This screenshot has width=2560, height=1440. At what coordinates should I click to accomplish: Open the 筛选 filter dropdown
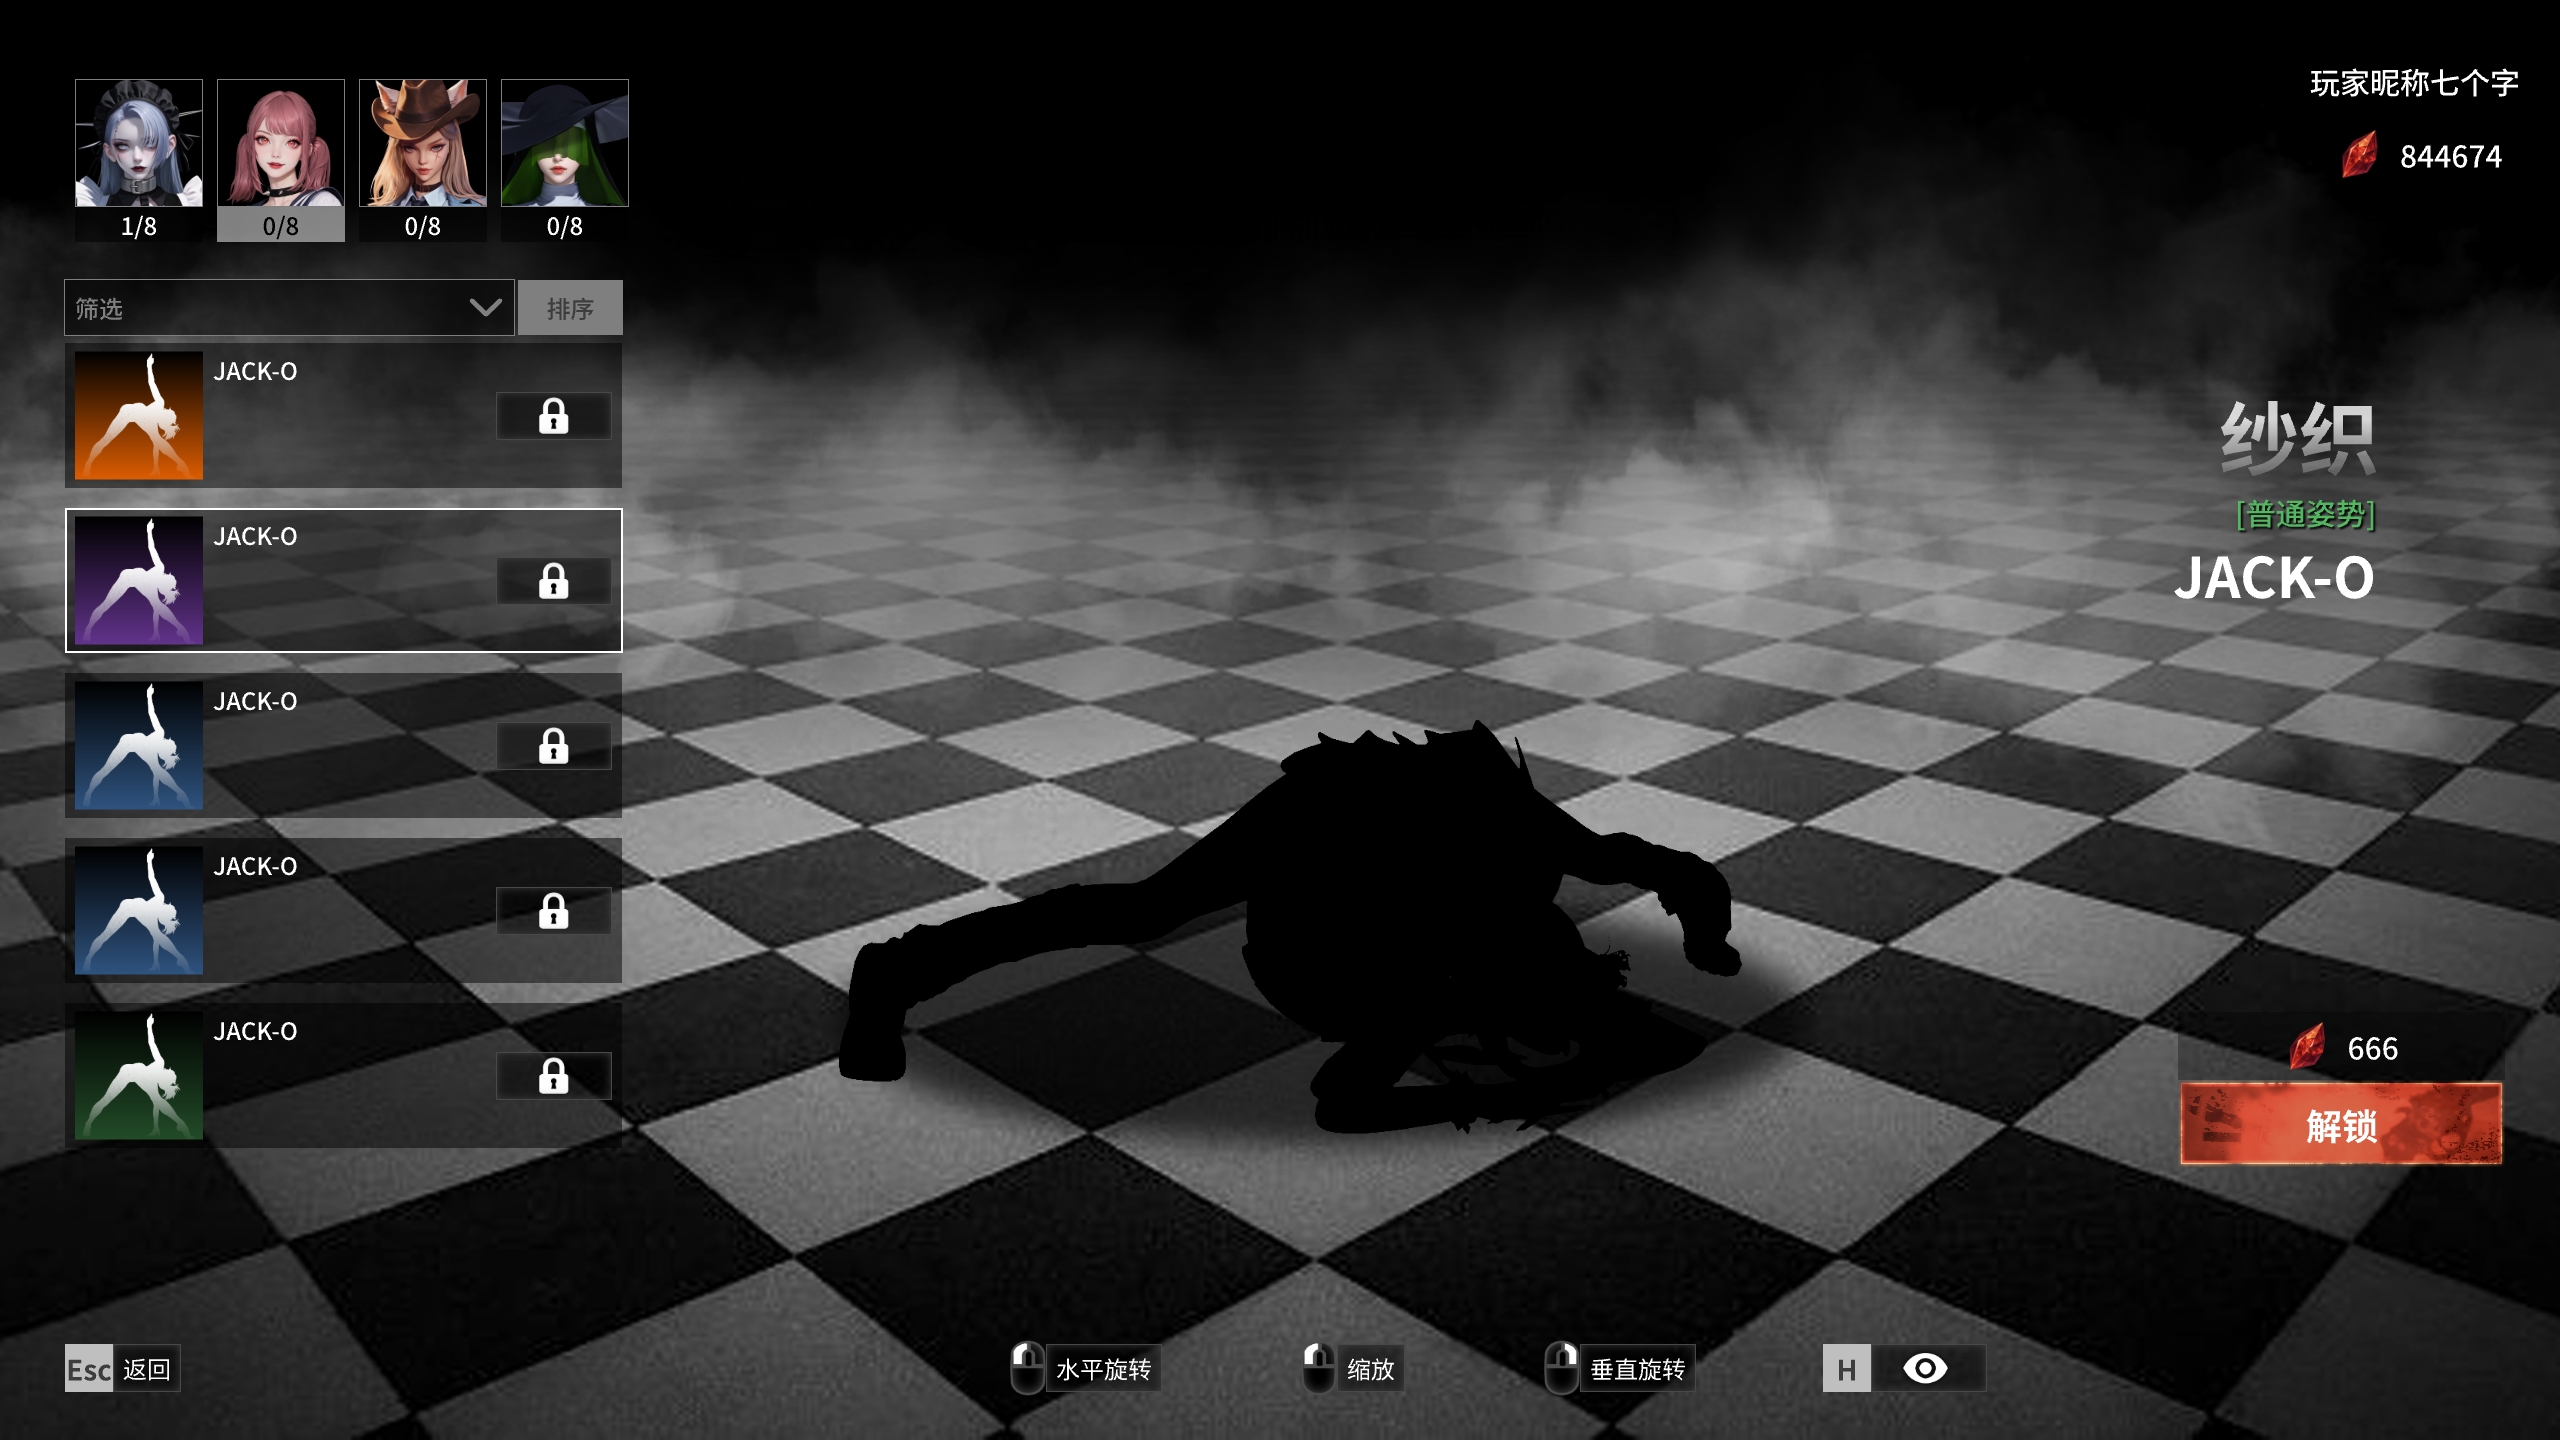point(270,308)
